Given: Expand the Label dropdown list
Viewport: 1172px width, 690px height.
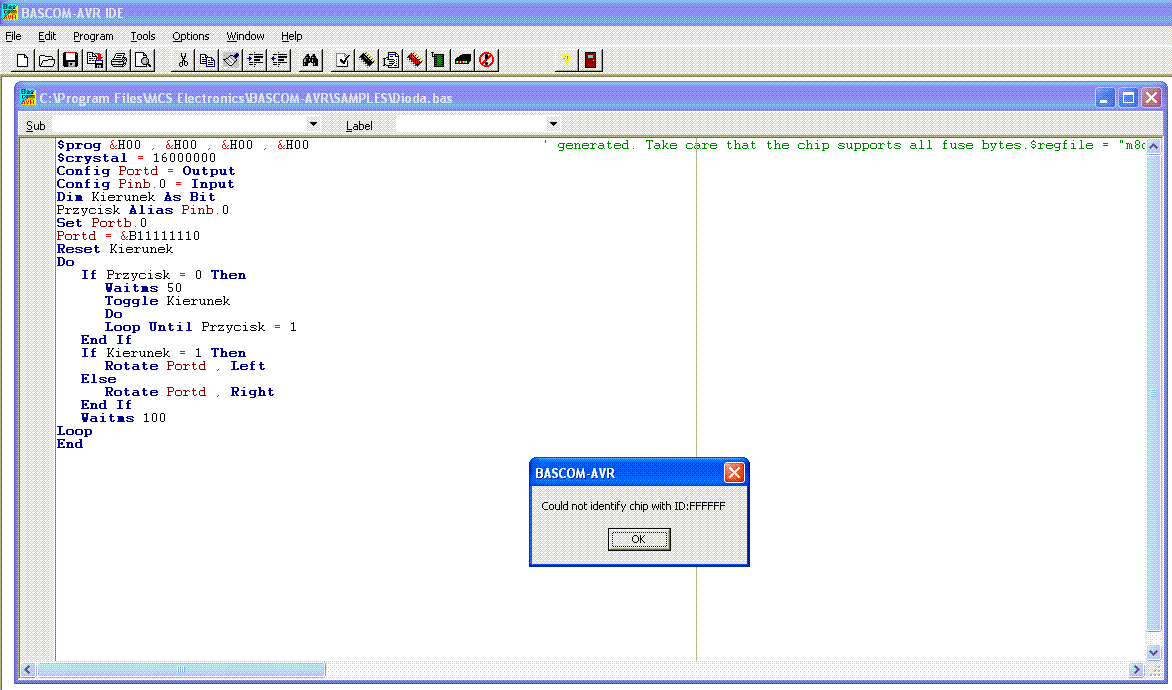Looking at the screenshot, I should click(553, 124).
